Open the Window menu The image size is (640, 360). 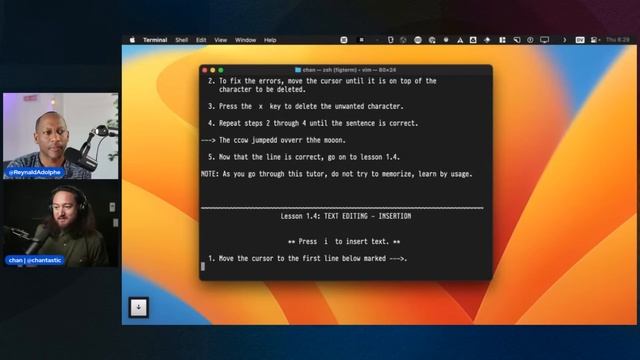245,40
